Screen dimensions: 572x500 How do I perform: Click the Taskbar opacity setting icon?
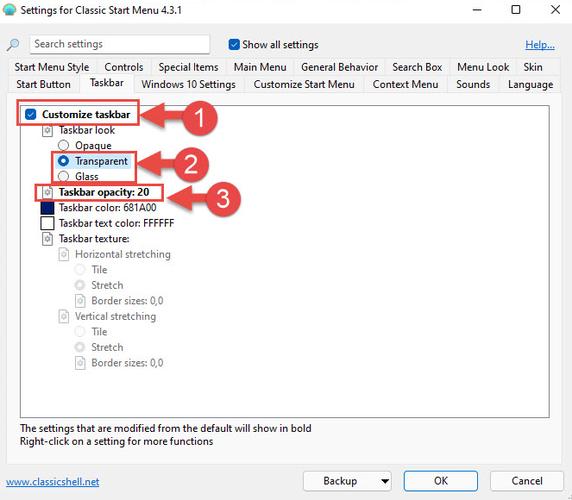pyautogui.click(x=47, y=192)
